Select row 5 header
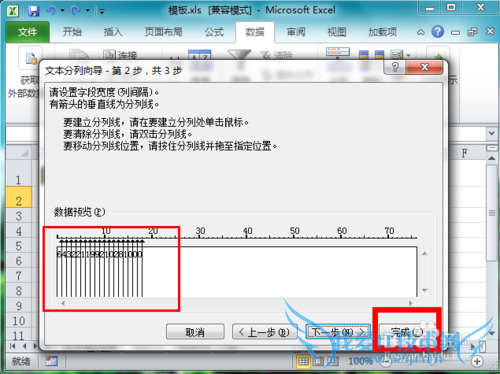 [x=19, y=246]
